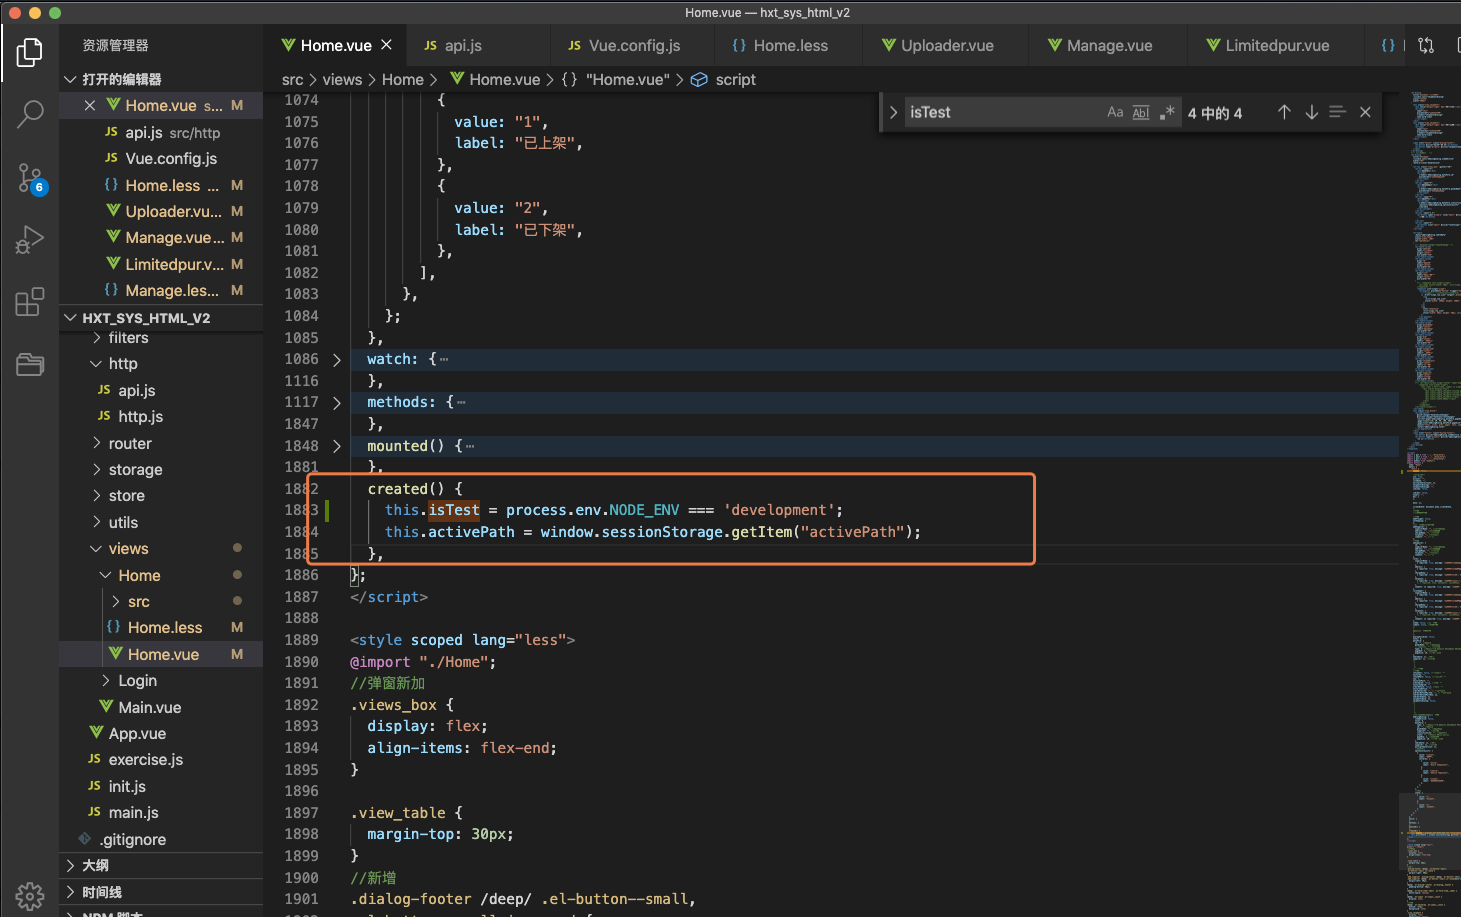Click the views breadcrumb segment
Image resolution: width=1461 pixels, height=917 pixels.
click(x=342, y=79)
